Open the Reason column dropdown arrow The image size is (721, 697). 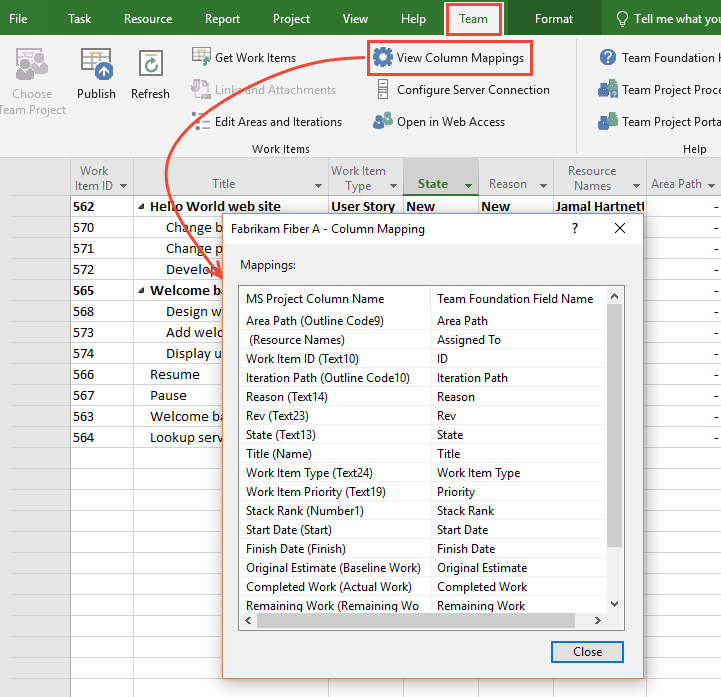coord(543,186)
